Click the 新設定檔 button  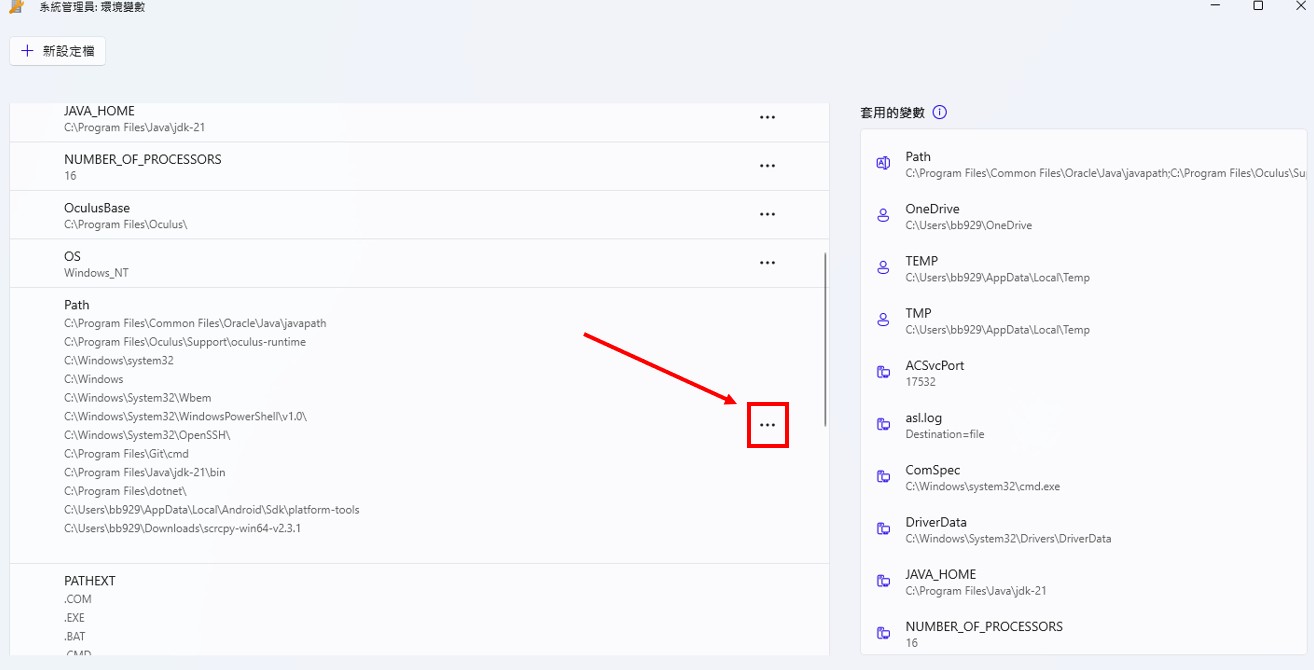pos(58,51)
